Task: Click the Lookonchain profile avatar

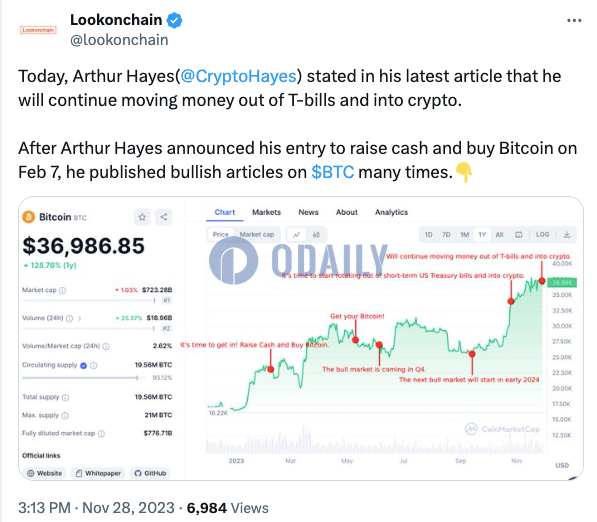Action: coord(38,30)
